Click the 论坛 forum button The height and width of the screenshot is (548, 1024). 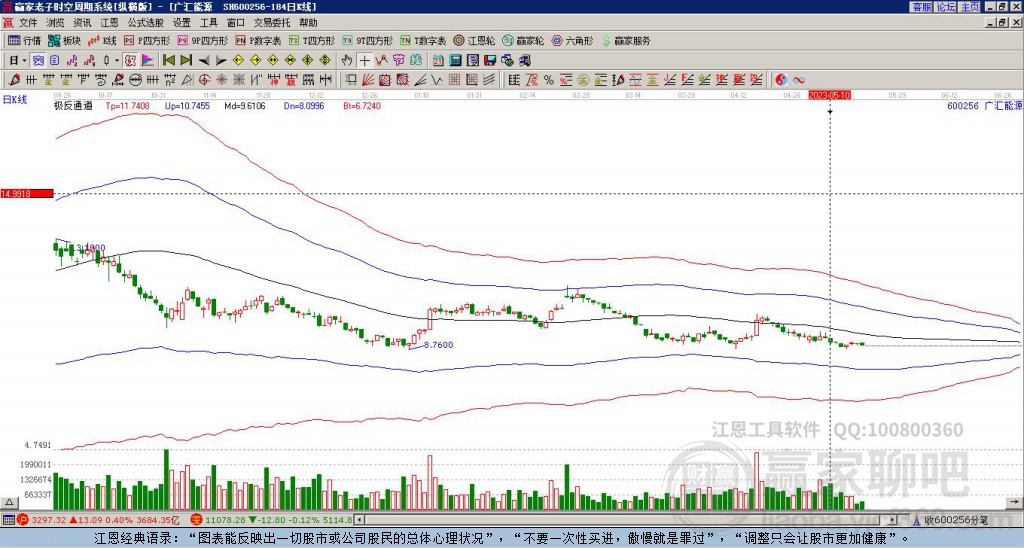pyautogui.click(x=945, y=7)
